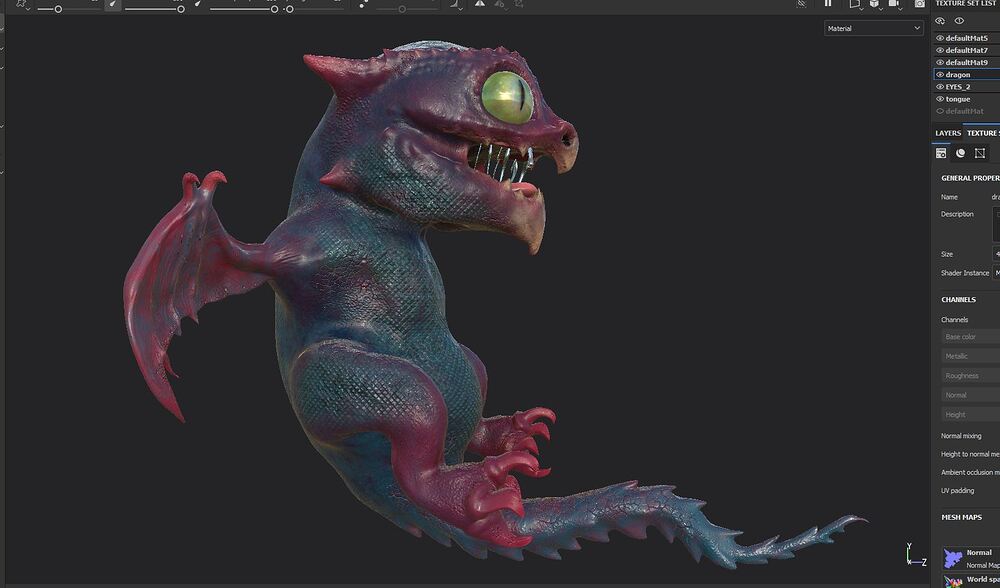Show the hidden defaultMat texture set
Screen dimensions: 1000x588
[939, 111]
